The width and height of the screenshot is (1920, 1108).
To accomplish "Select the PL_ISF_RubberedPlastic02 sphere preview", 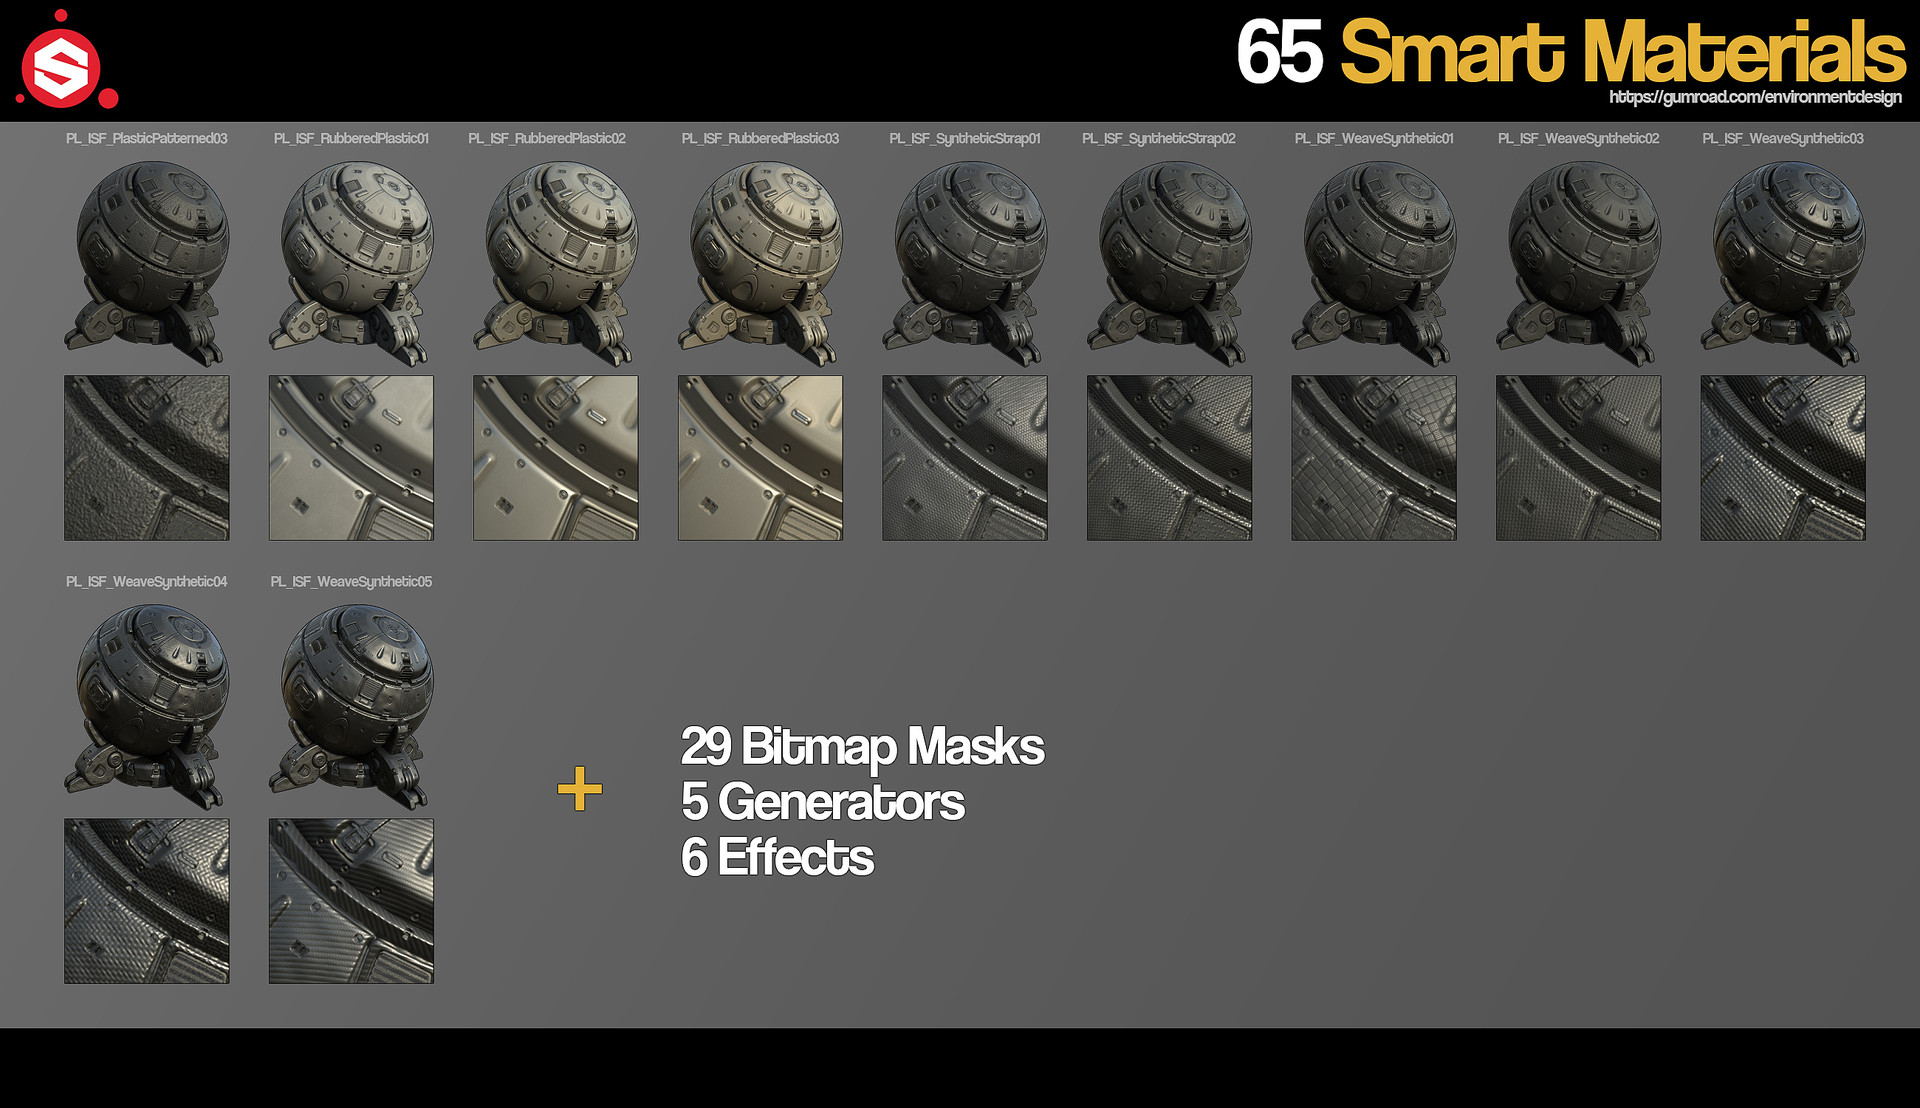I will [x=556, y=263].
